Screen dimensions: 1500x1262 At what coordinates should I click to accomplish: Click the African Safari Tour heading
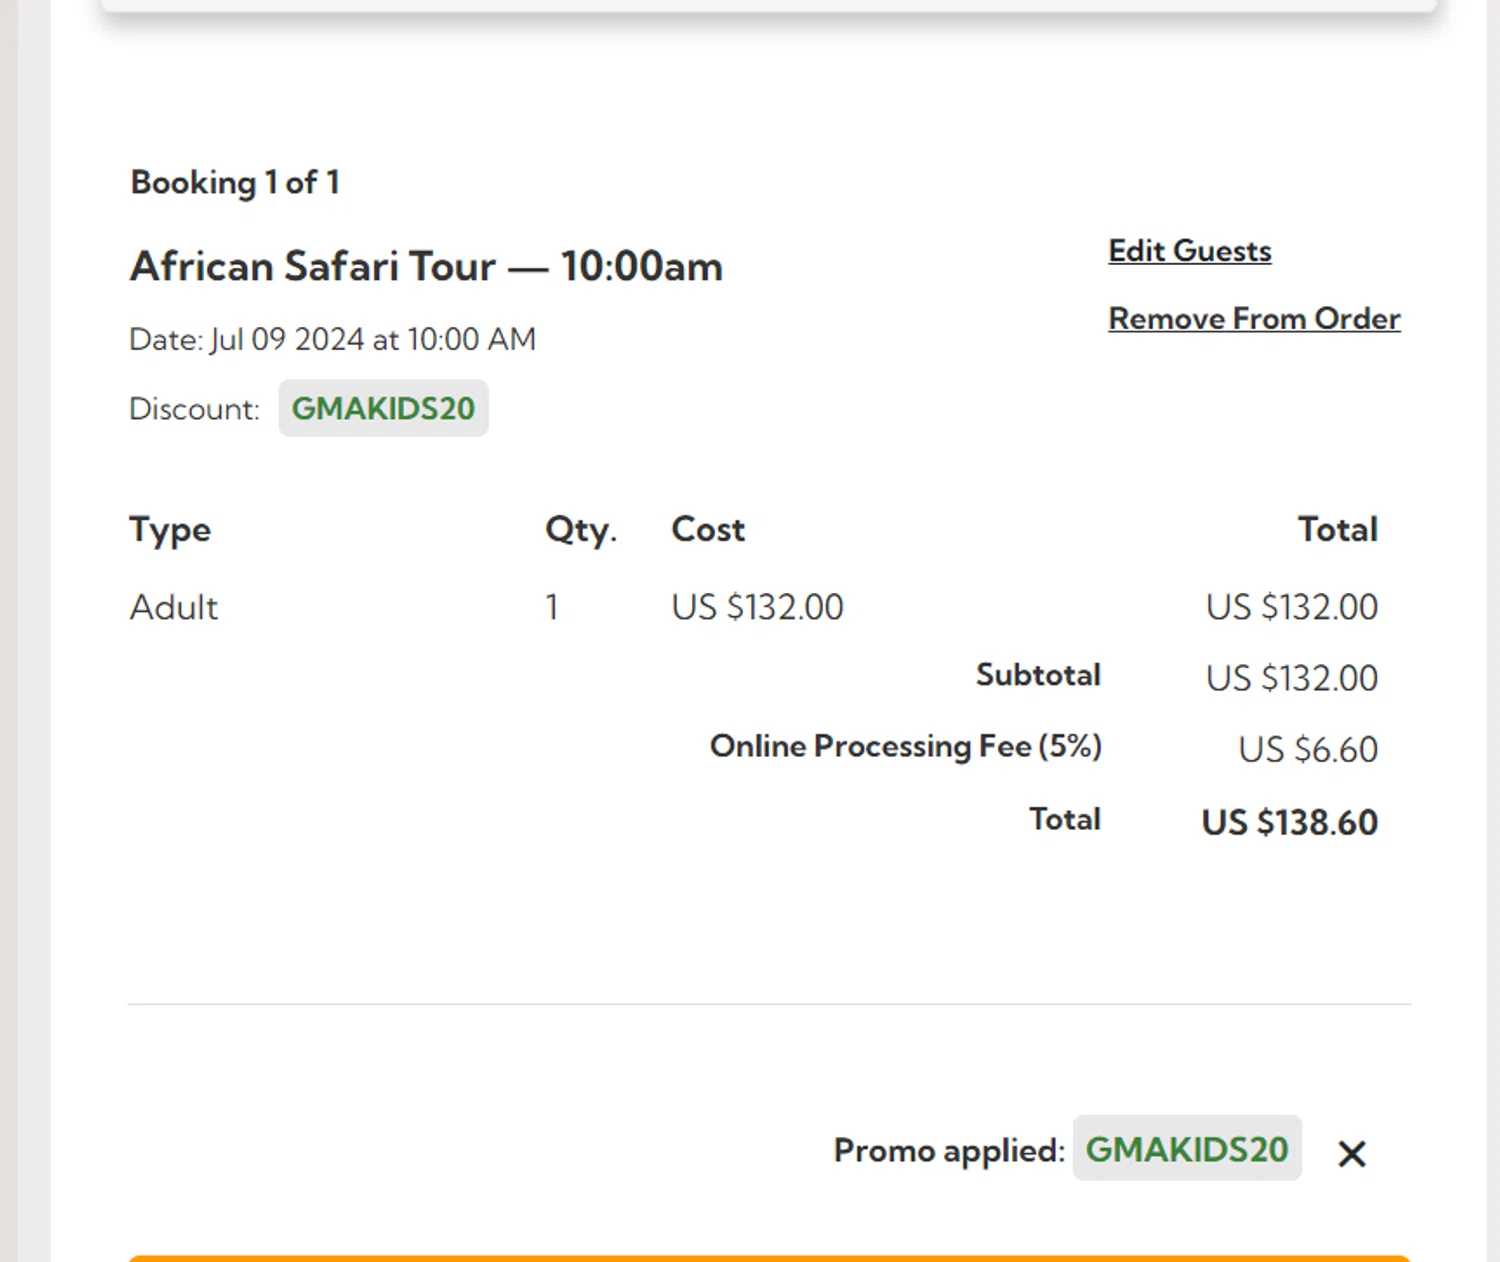pos(426,267)
